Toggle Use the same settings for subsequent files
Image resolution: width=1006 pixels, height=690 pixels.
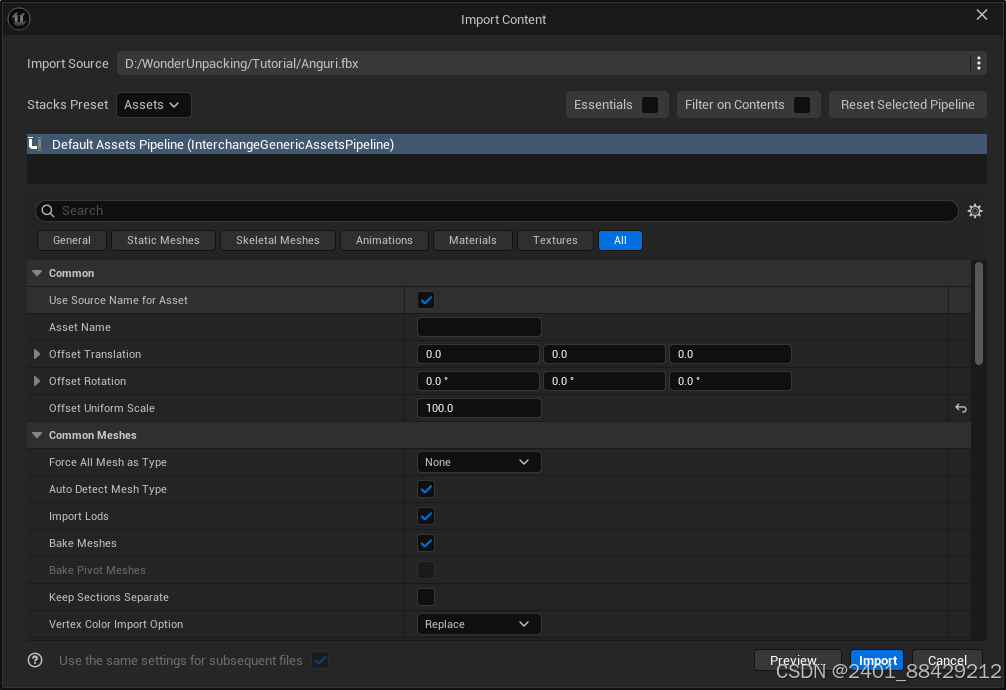coord(320,660)
